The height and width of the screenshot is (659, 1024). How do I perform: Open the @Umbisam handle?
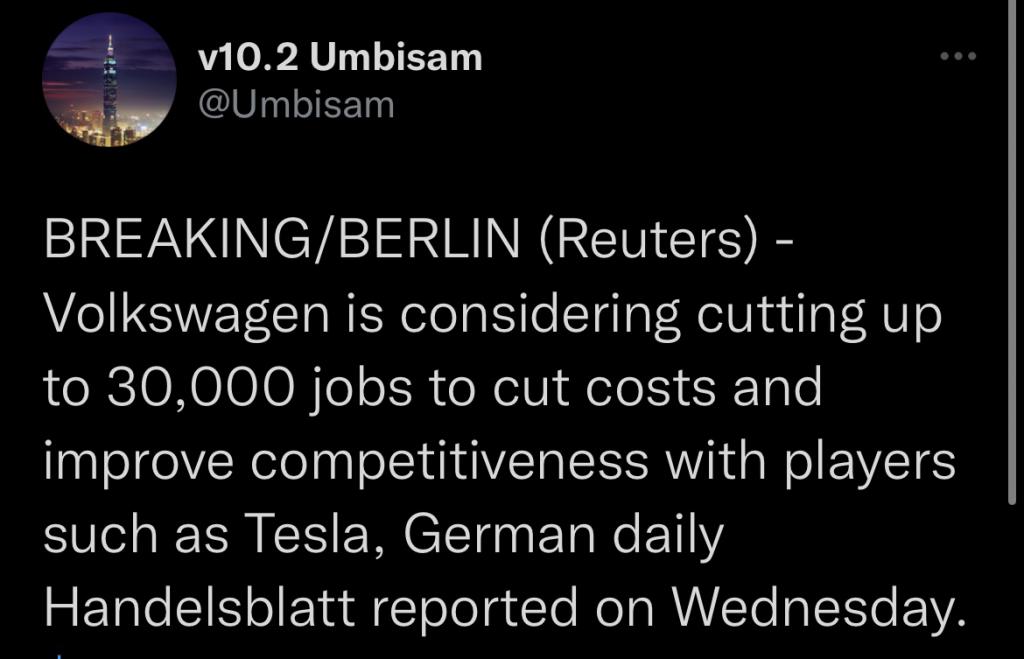(296, 104)
